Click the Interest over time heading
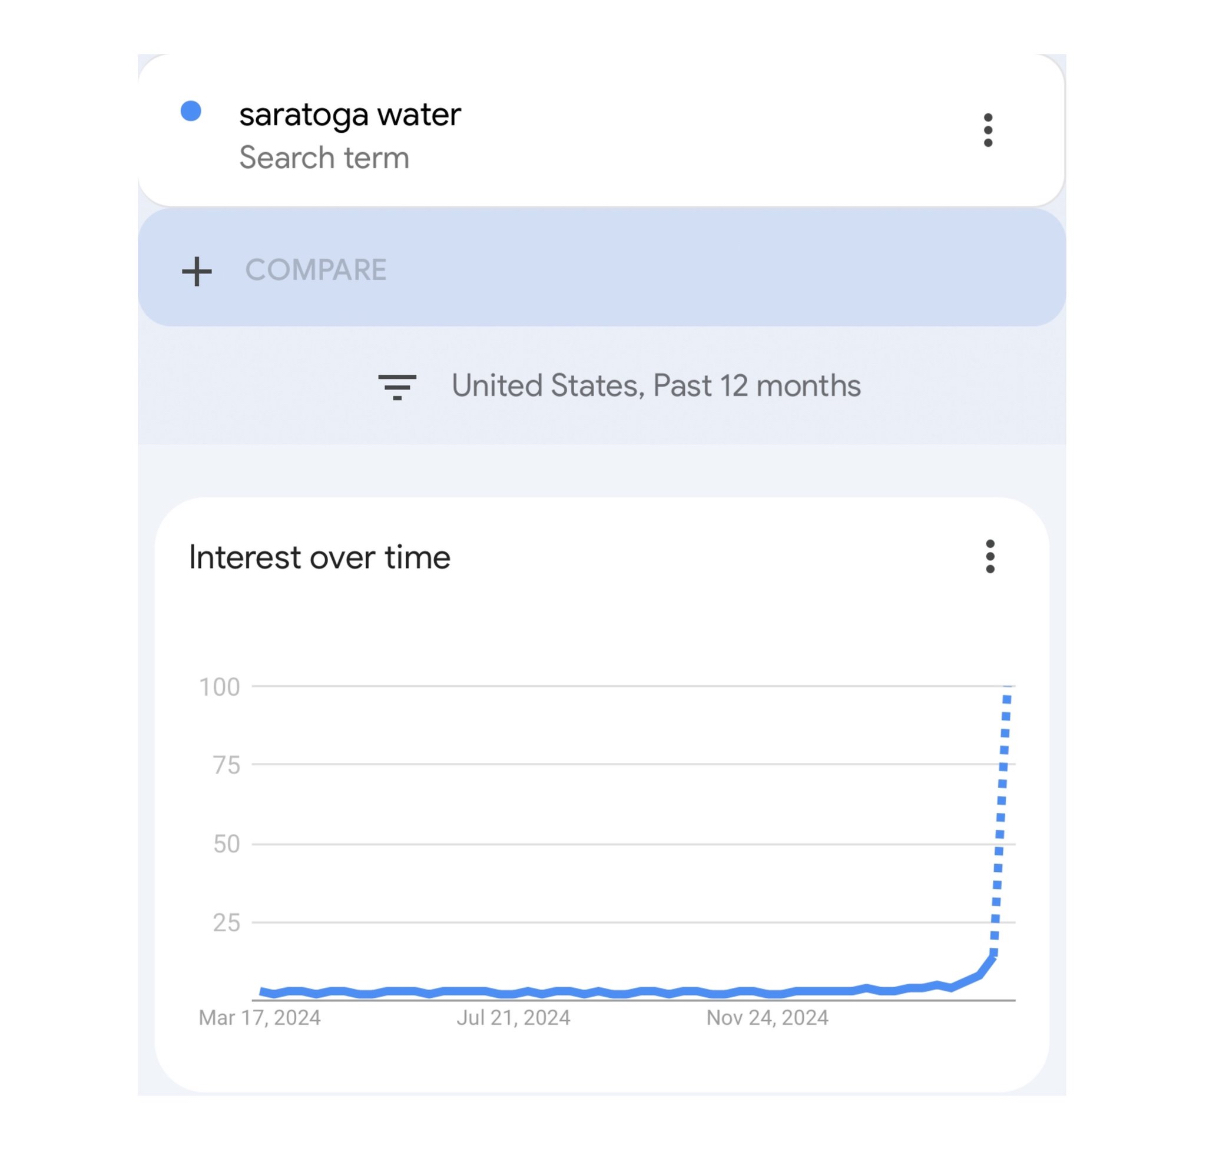 [319, 557]
